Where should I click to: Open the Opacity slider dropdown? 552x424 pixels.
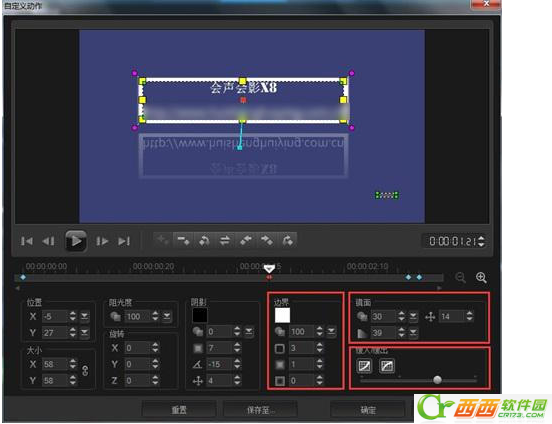[167, 316]
